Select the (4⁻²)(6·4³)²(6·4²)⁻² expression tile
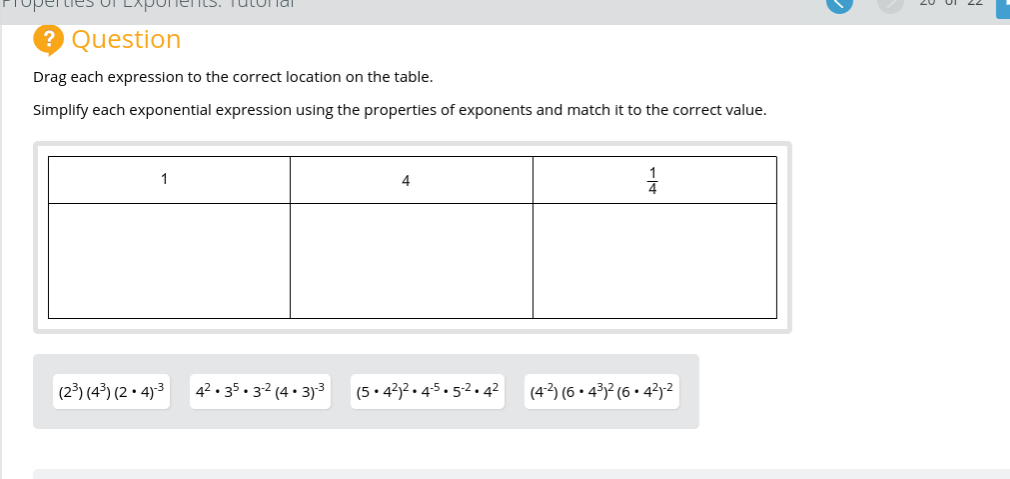This screenshot has width=1010, height=479. [602, 391]
